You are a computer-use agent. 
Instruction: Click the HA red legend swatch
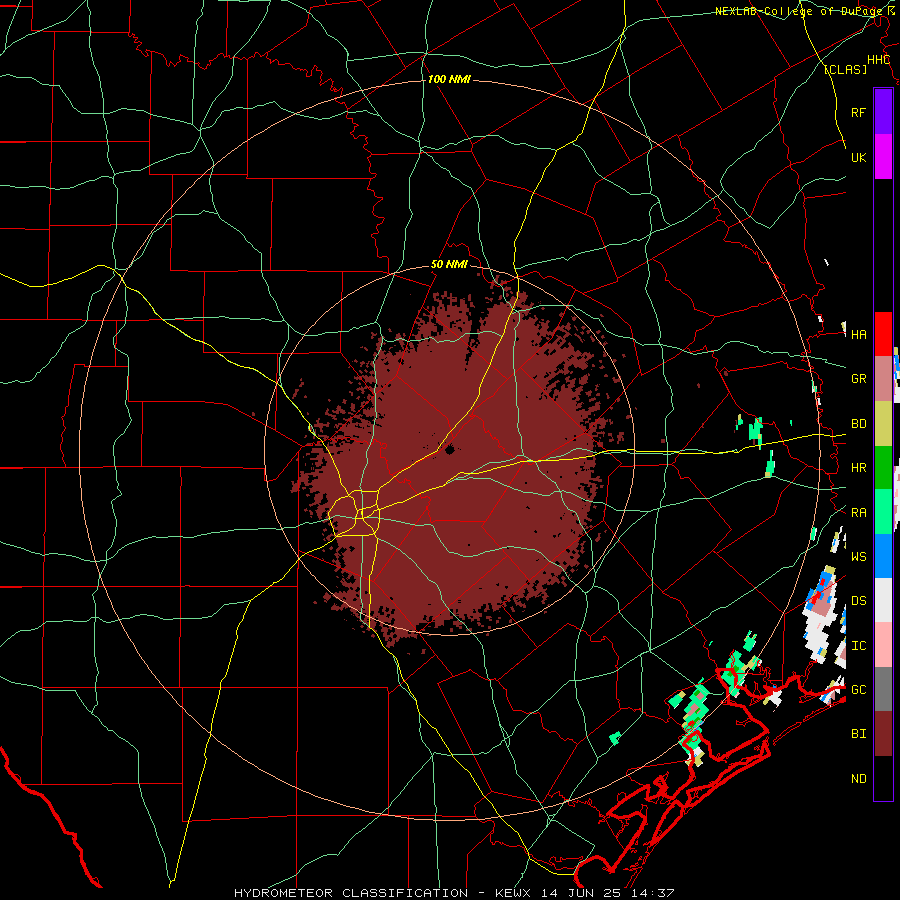point(883,334)
